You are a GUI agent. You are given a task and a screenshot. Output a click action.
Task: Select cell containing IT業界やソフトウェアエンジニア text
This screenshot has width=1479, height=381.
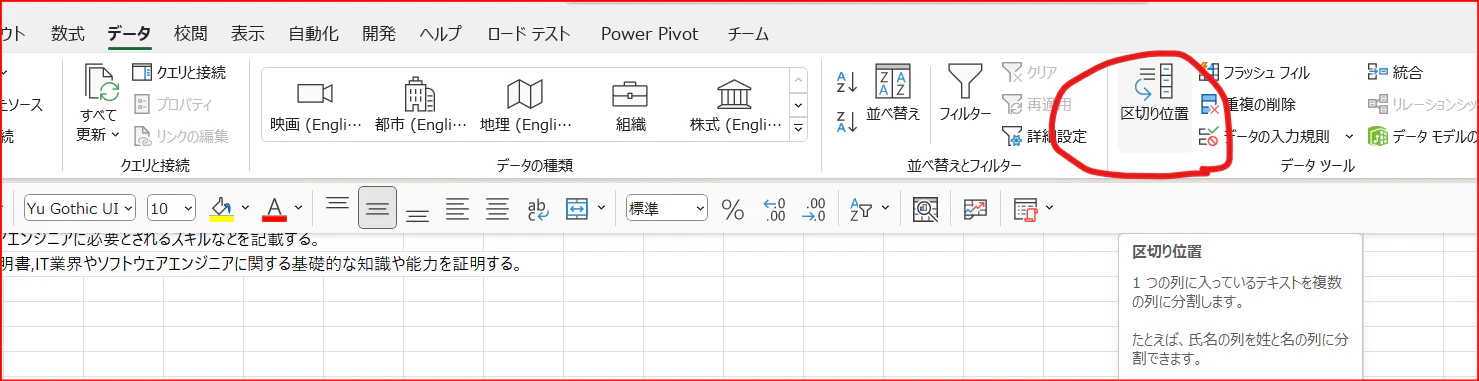click(262, 264)
